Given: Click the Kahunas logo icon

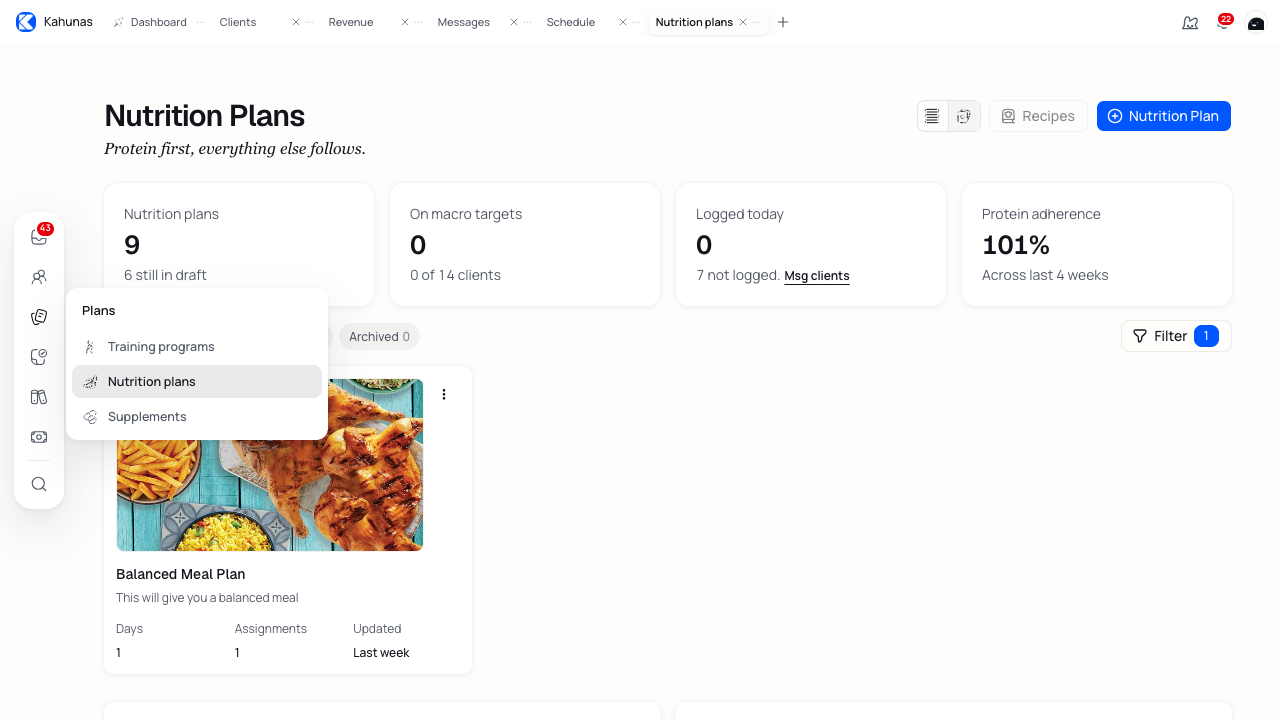Looking at the screenshot, I should [26, 22].
